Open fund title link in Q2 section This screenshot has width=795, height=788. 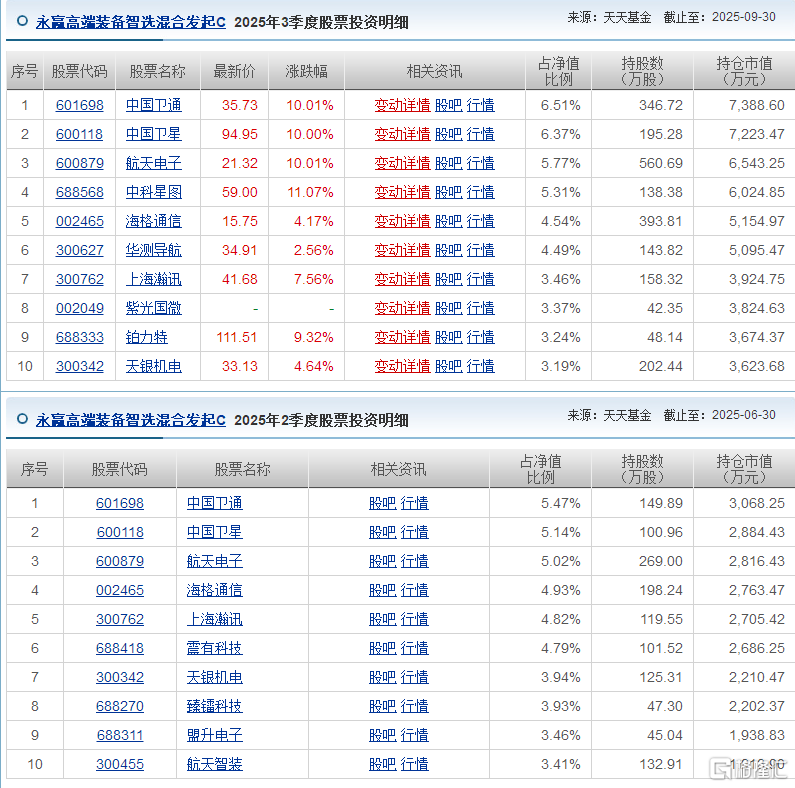pos(131,420)
